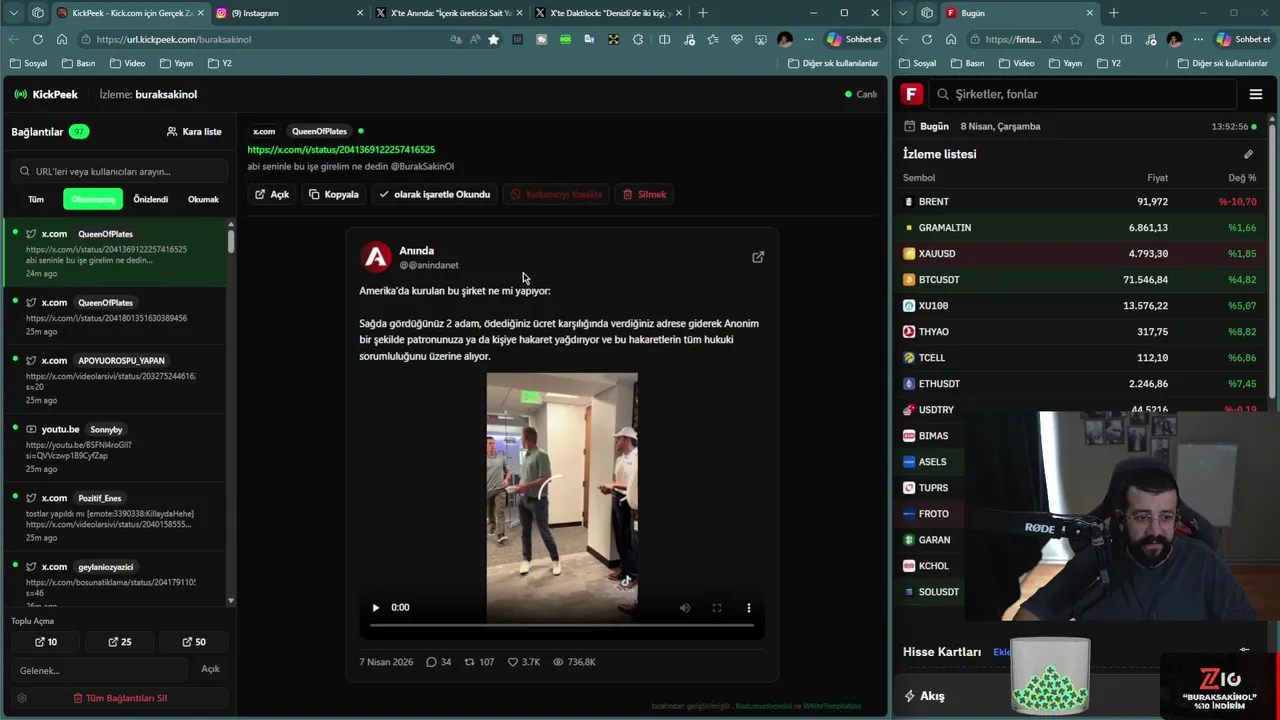Mark the link as read (olarak işaretle Okundu)
The image size is (1280, 720).
(435, 194)
